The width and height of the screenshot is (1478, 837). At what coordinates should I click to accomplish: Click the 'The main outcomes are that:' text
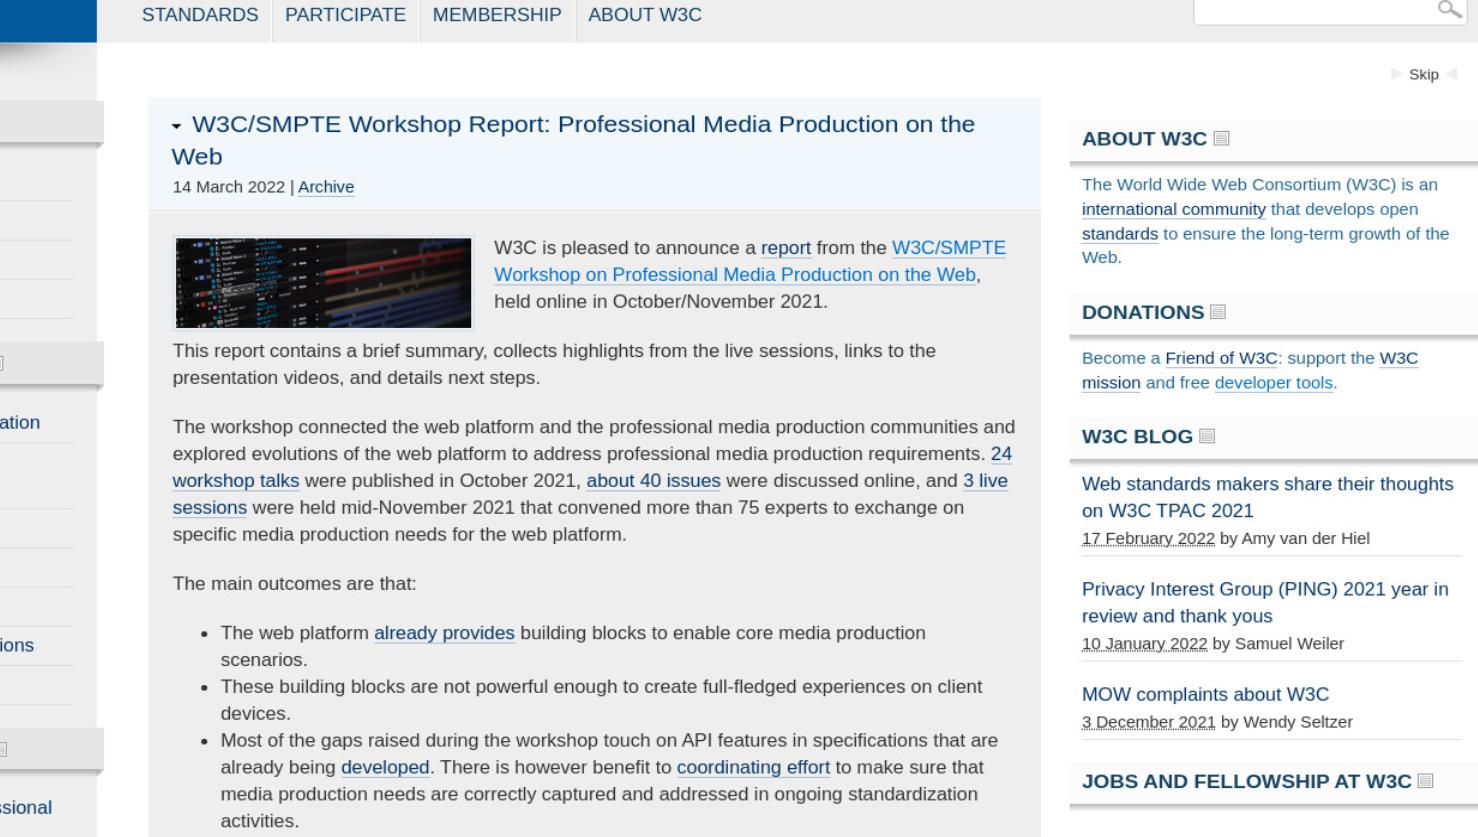294,583
